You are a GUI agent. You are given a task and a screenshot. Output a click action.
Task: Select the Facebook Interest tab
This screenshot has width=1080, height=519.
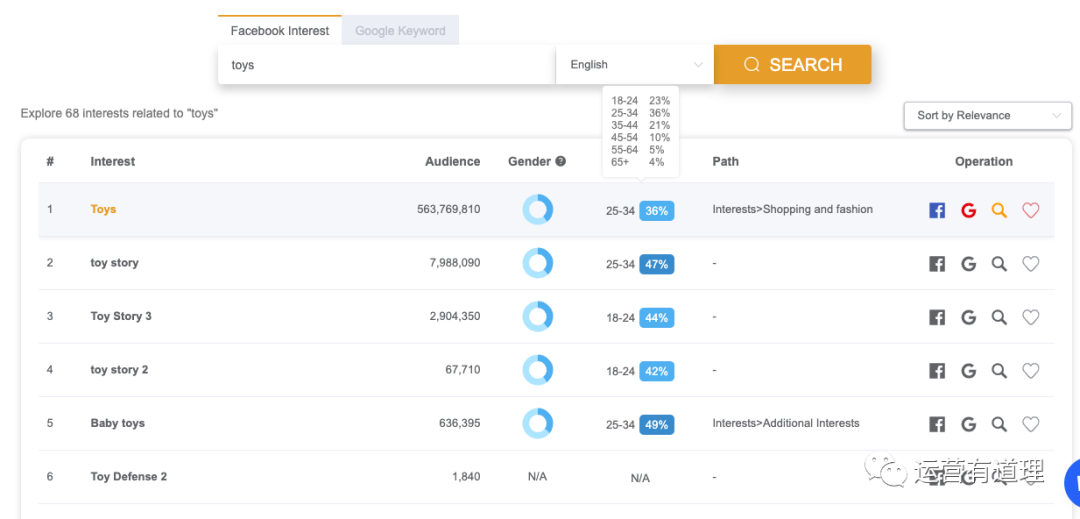click(x=279, y=31)
